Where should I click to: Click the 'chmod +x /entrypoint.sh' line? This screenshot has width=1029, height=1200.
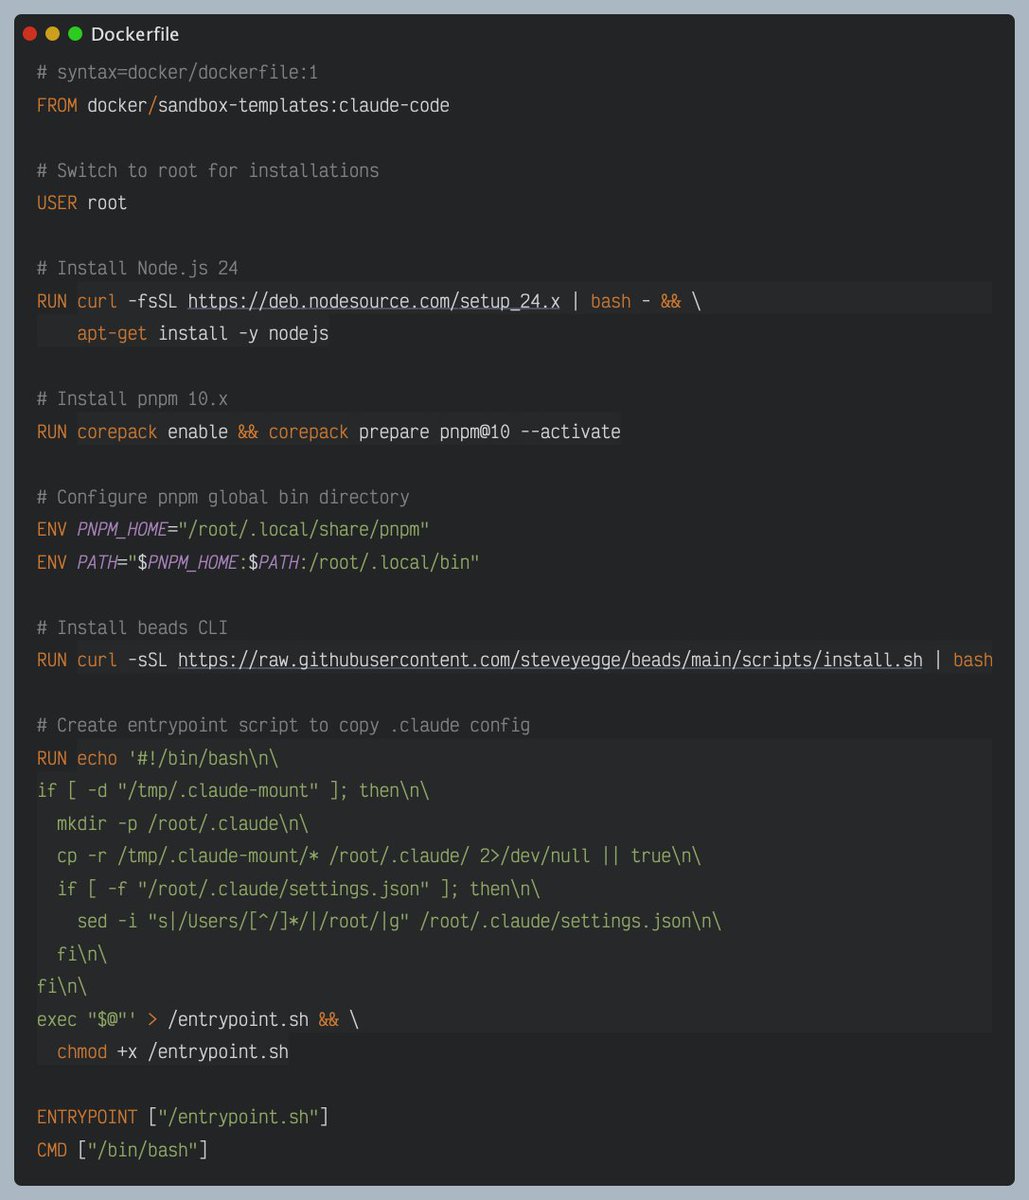(x=172, y=1052)
